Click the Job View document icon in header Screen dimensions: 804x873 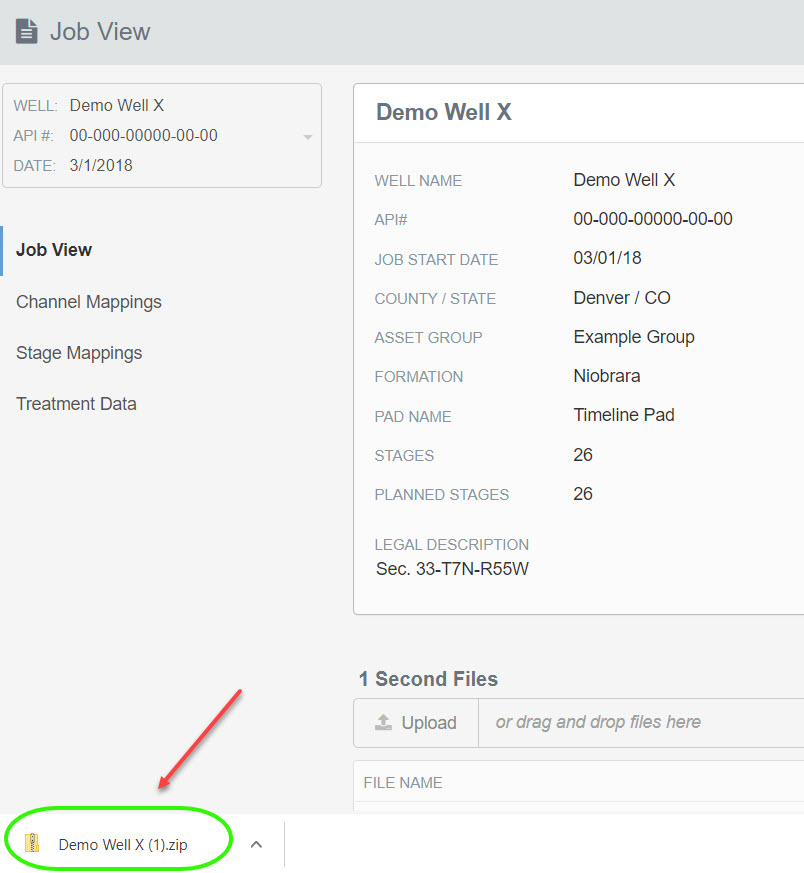26,31
